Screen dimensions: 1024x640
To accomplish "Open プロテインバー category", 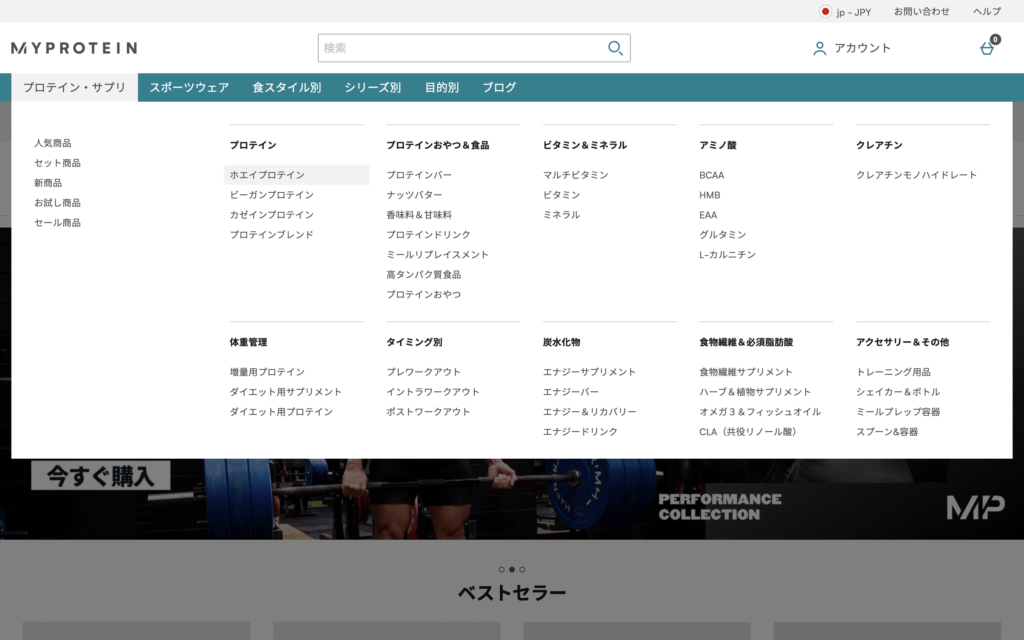I will pyautogui.click(x=419, y=175).
